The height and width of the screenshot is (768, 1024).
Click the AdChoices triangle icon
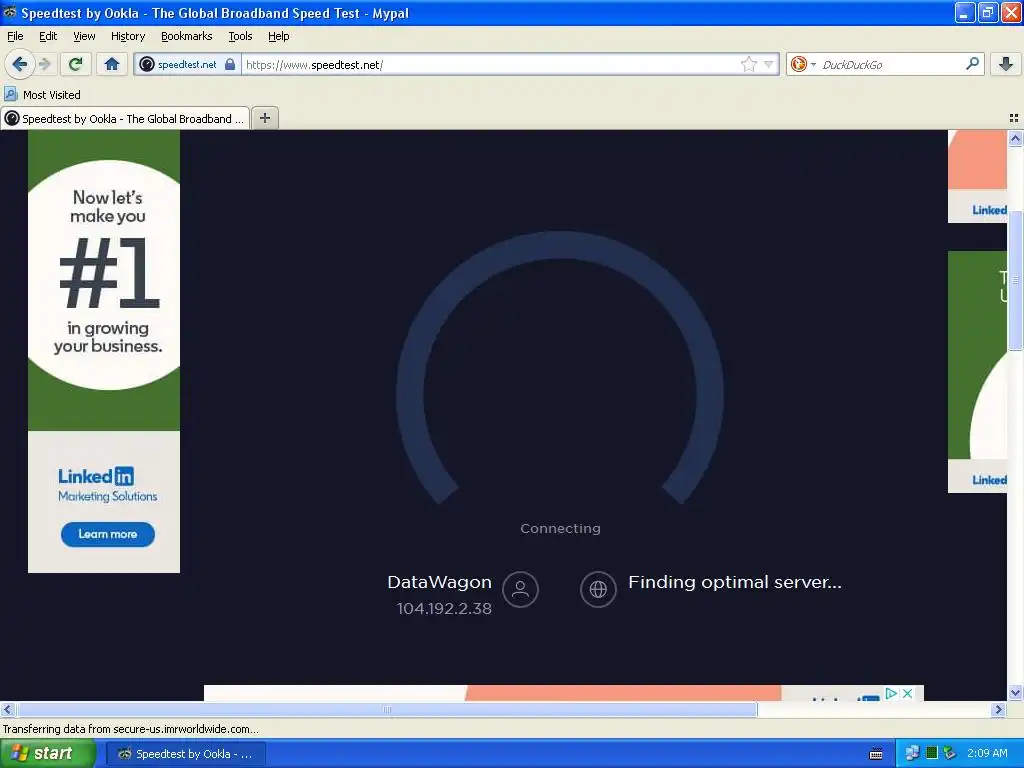point(891,693)
